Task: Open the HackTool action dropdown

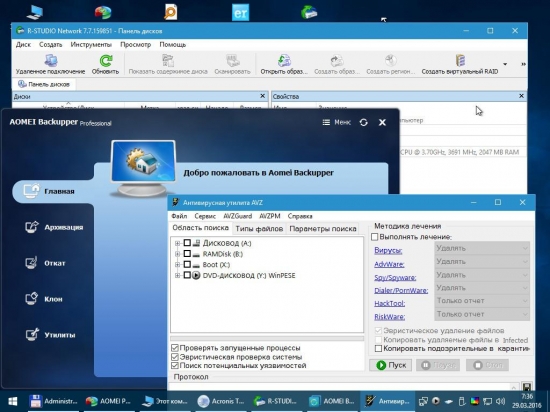Action: tap(482, 301)
